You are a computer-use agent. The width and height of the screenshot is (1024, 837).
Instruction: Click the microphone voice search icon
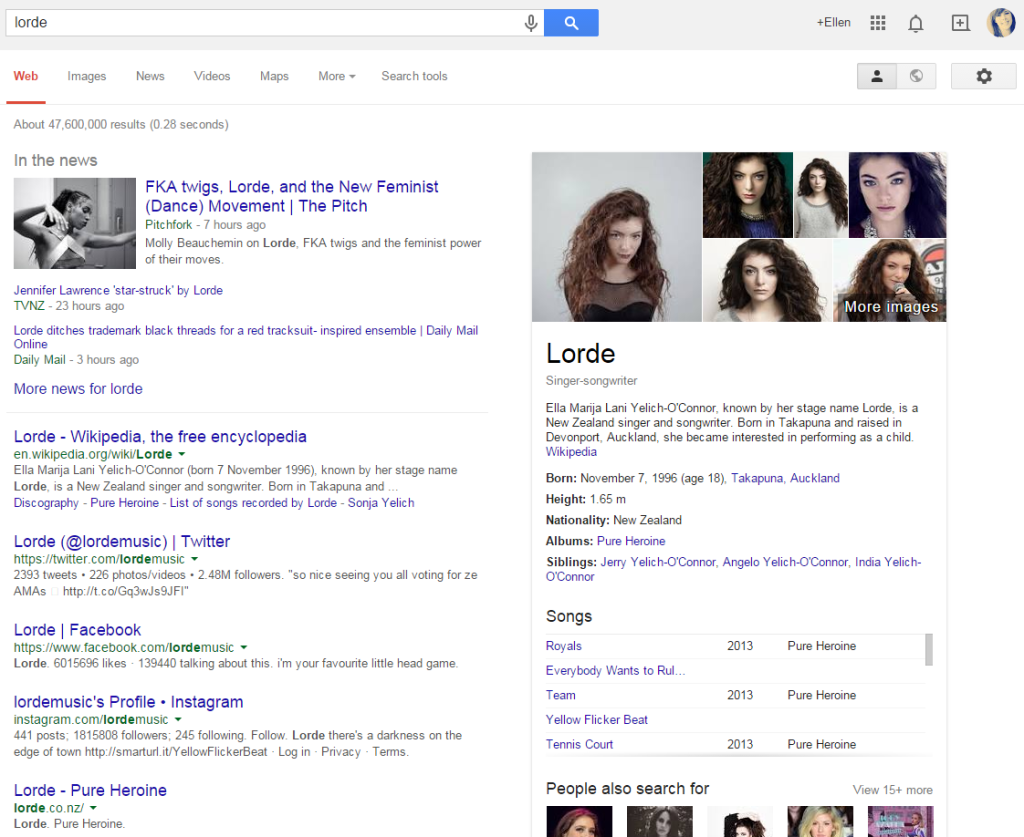pos(531,23)
